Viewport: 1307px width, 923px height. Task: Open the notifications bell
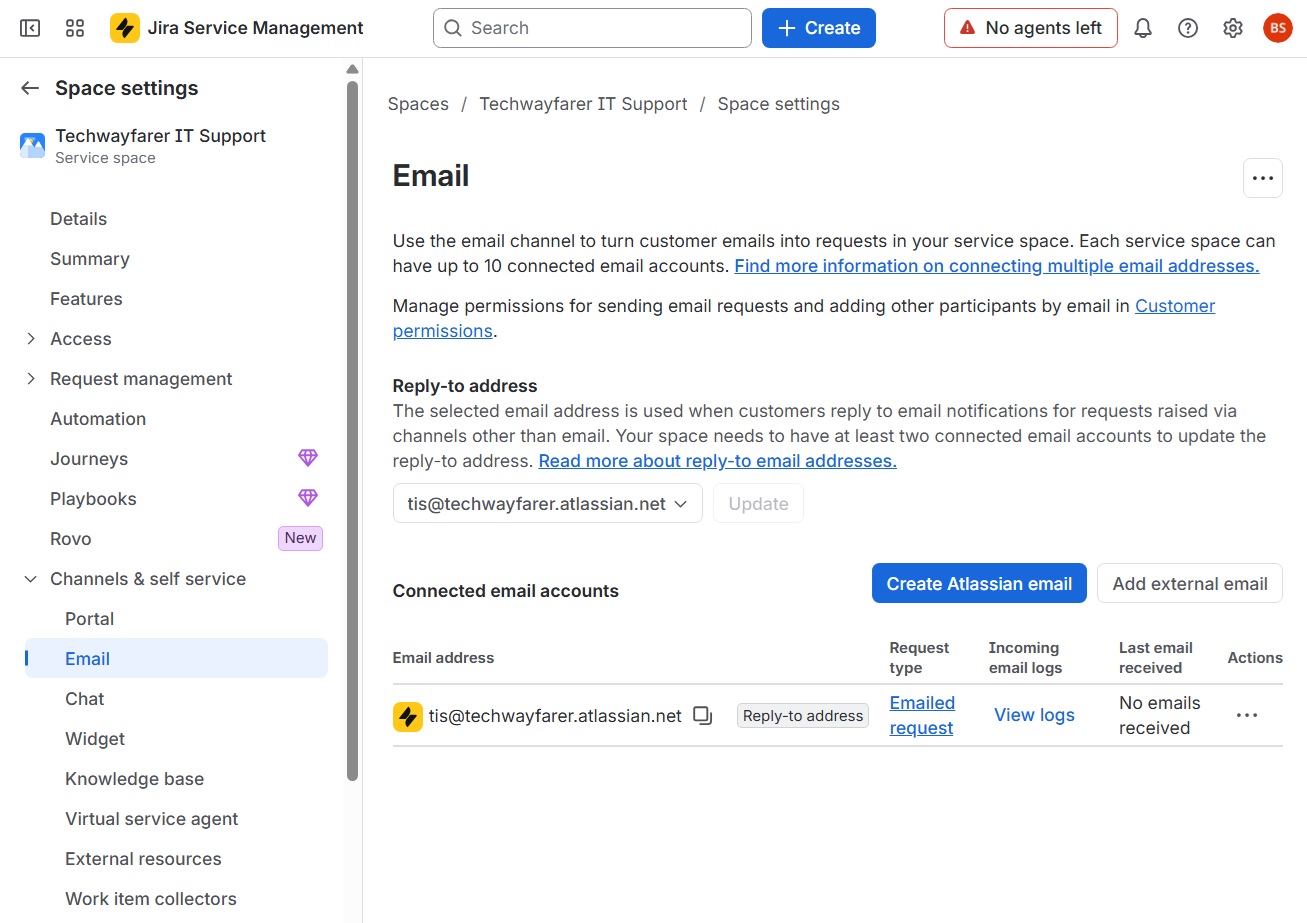[x=1143, y=28]
